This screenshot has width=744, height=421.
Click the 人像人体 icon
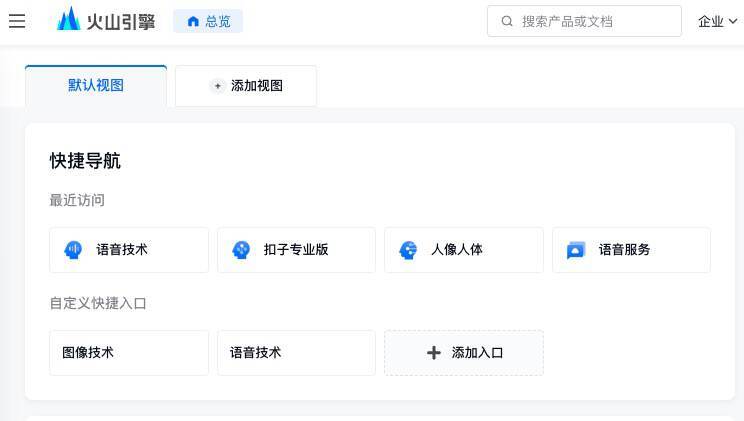408,250
